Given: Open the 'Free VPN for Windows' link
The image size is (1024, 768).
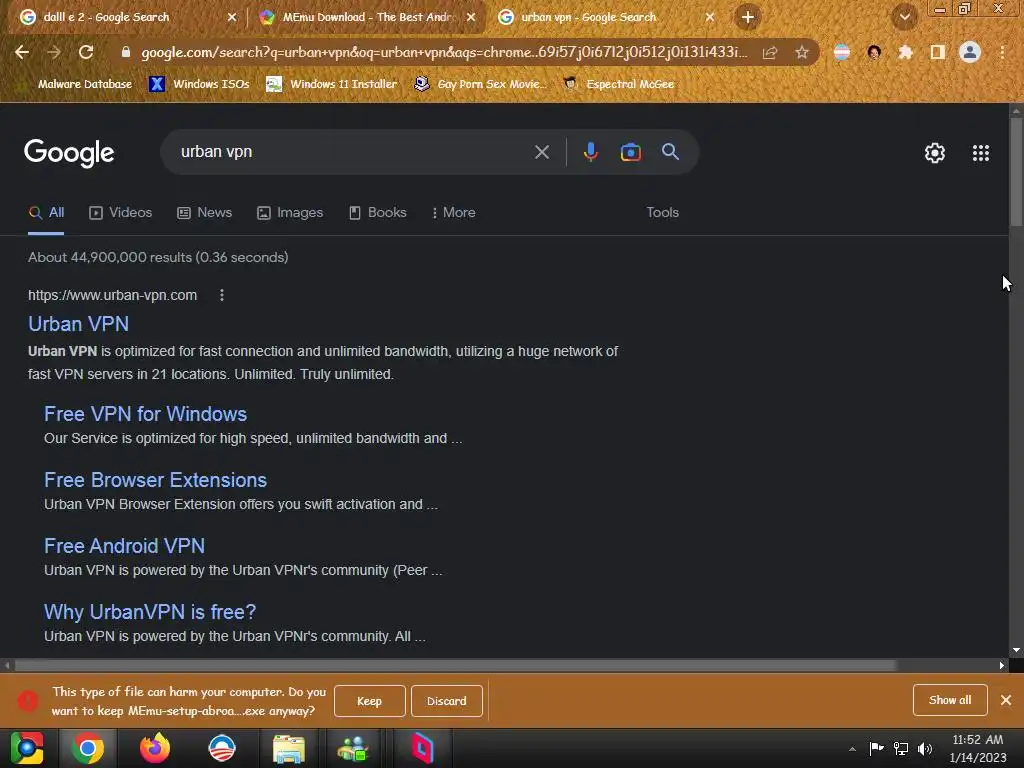Looking at the screenshot, I should pyautogui.click(x=145, y=414).
